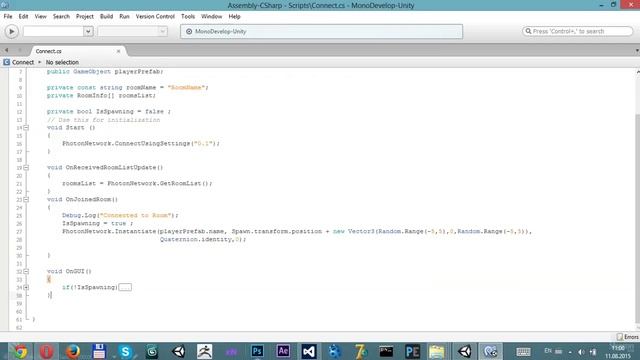Open the blue molecule app taskbar icon
The width and height of the screenshot is (640, 360).
(335, 351)
